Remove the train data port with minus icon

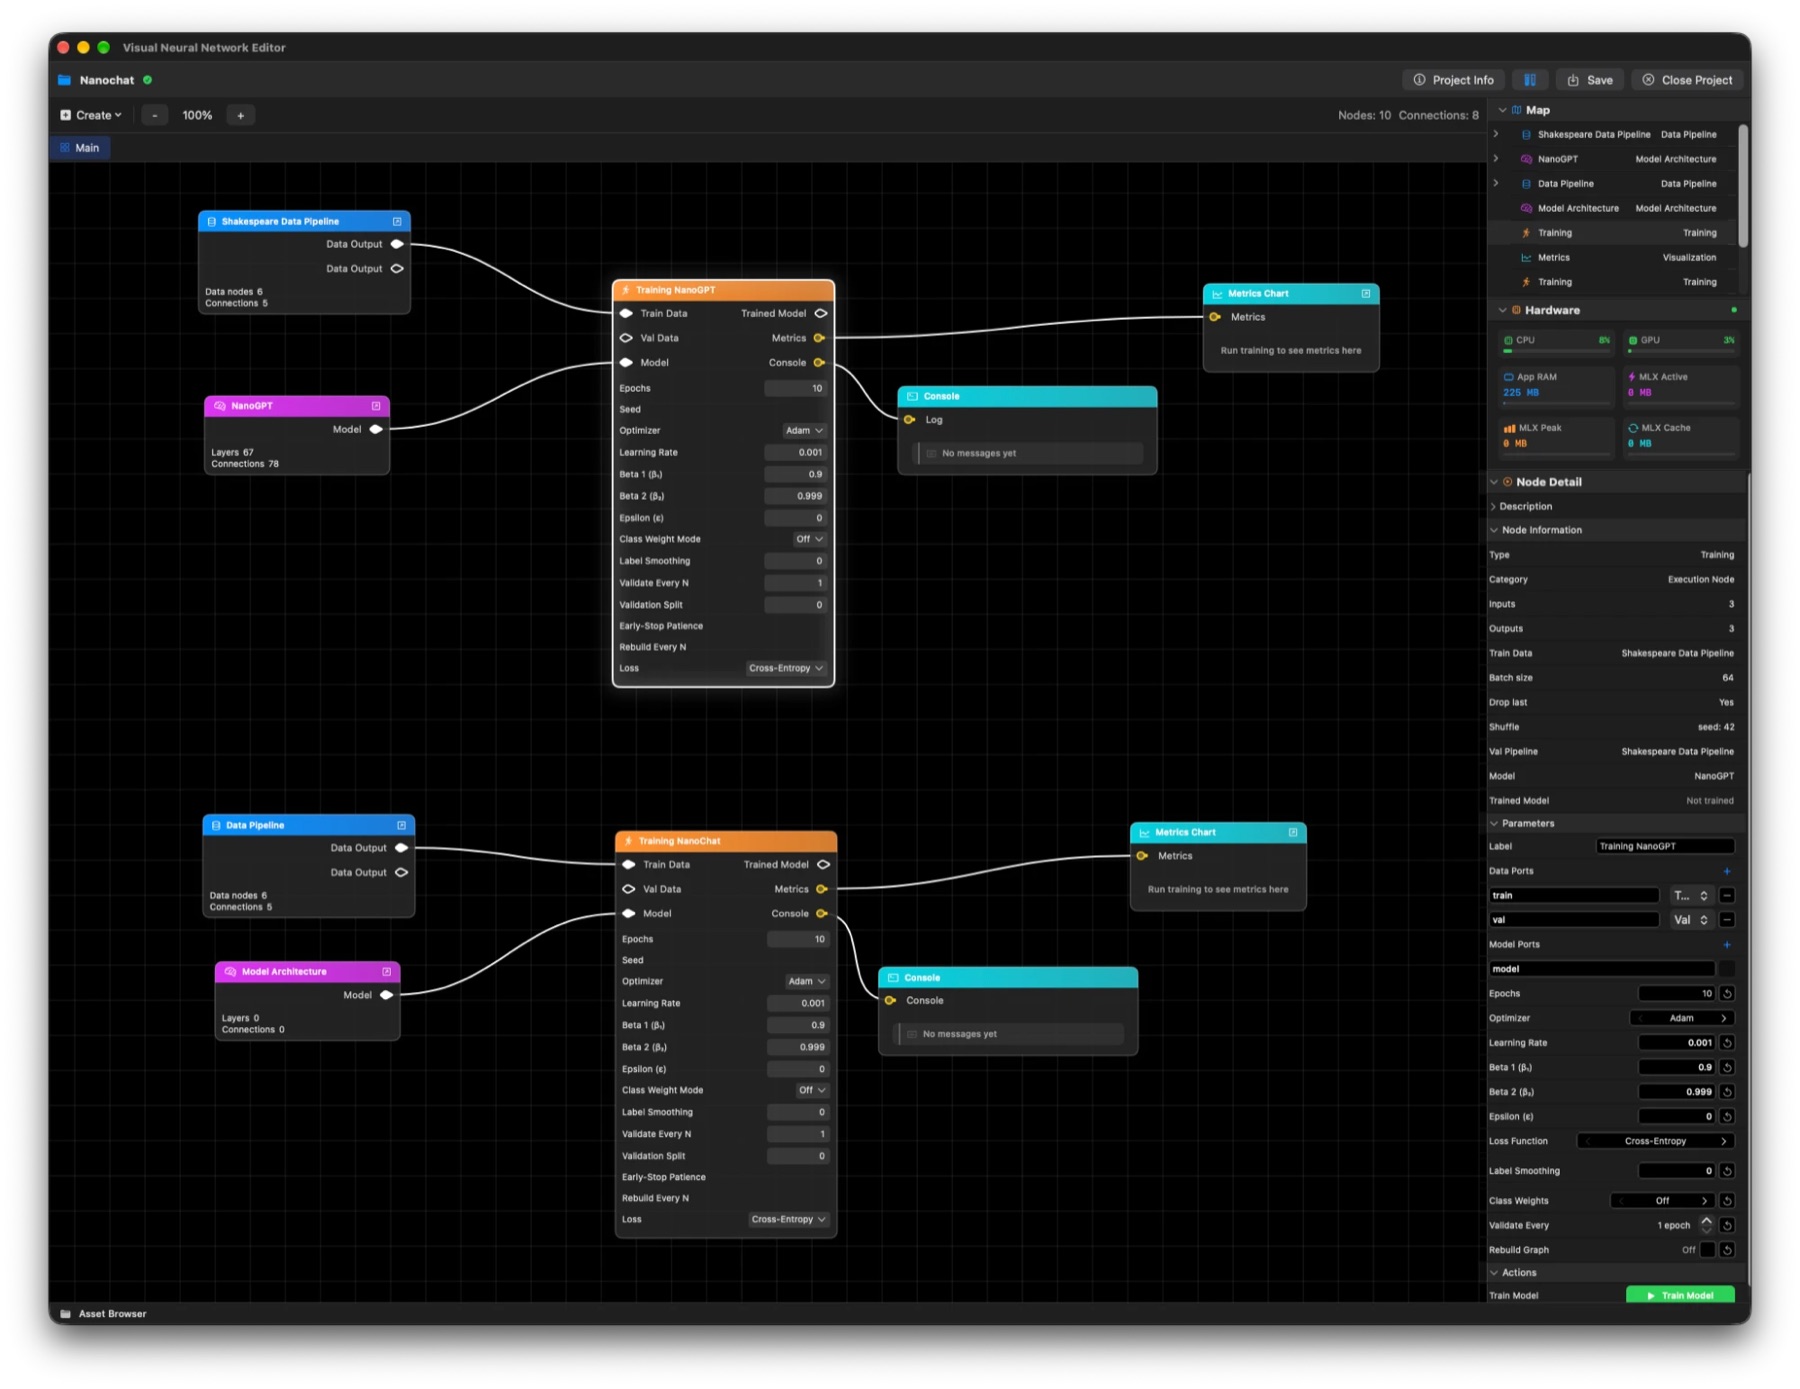1727,896
